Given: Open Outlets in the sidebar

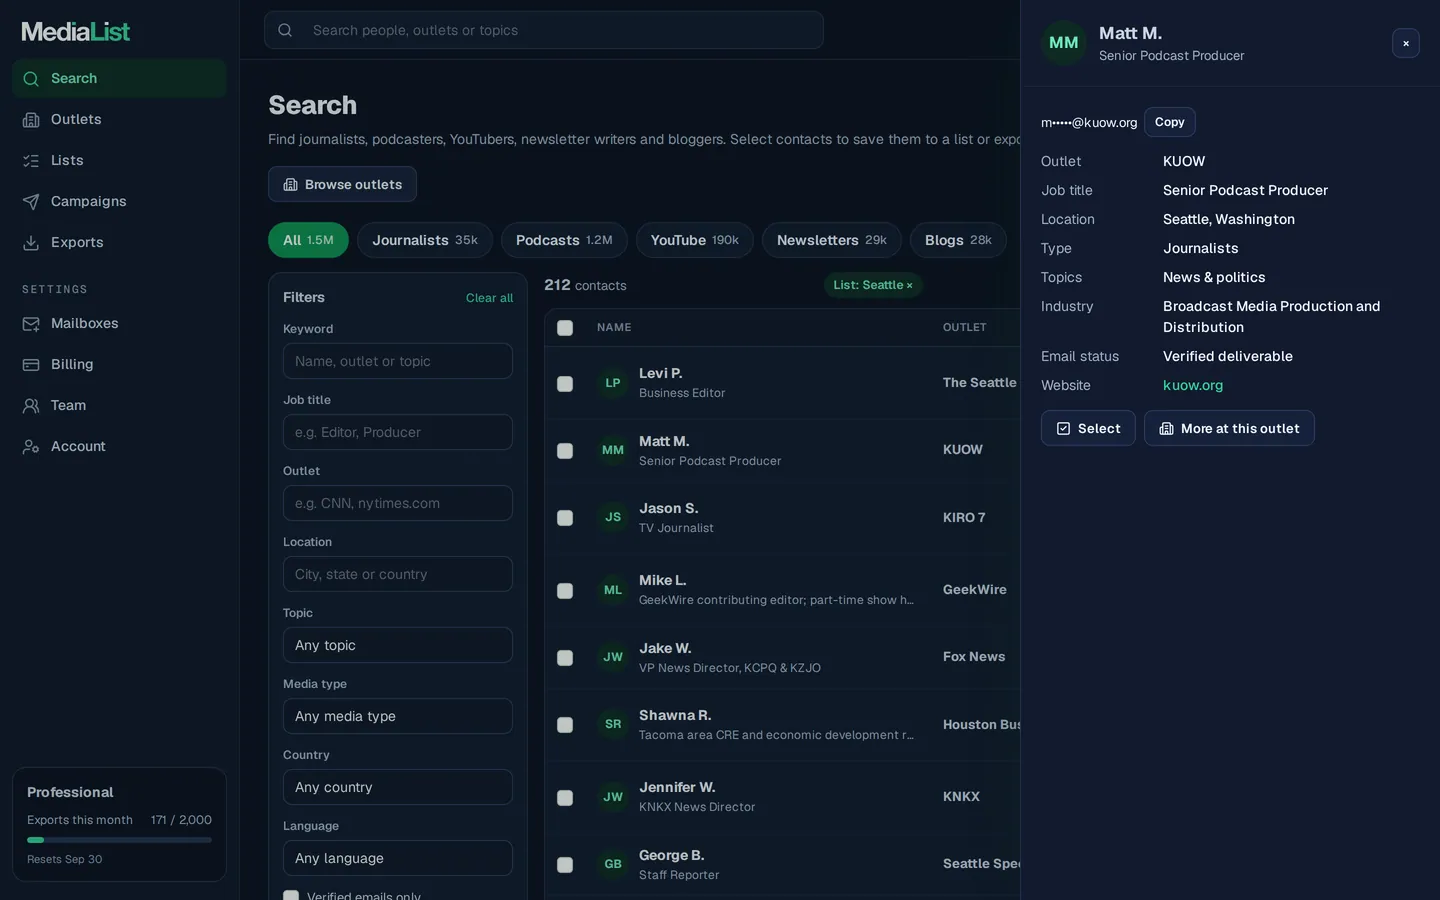Looking at the screenshot, I should point(119,119).
